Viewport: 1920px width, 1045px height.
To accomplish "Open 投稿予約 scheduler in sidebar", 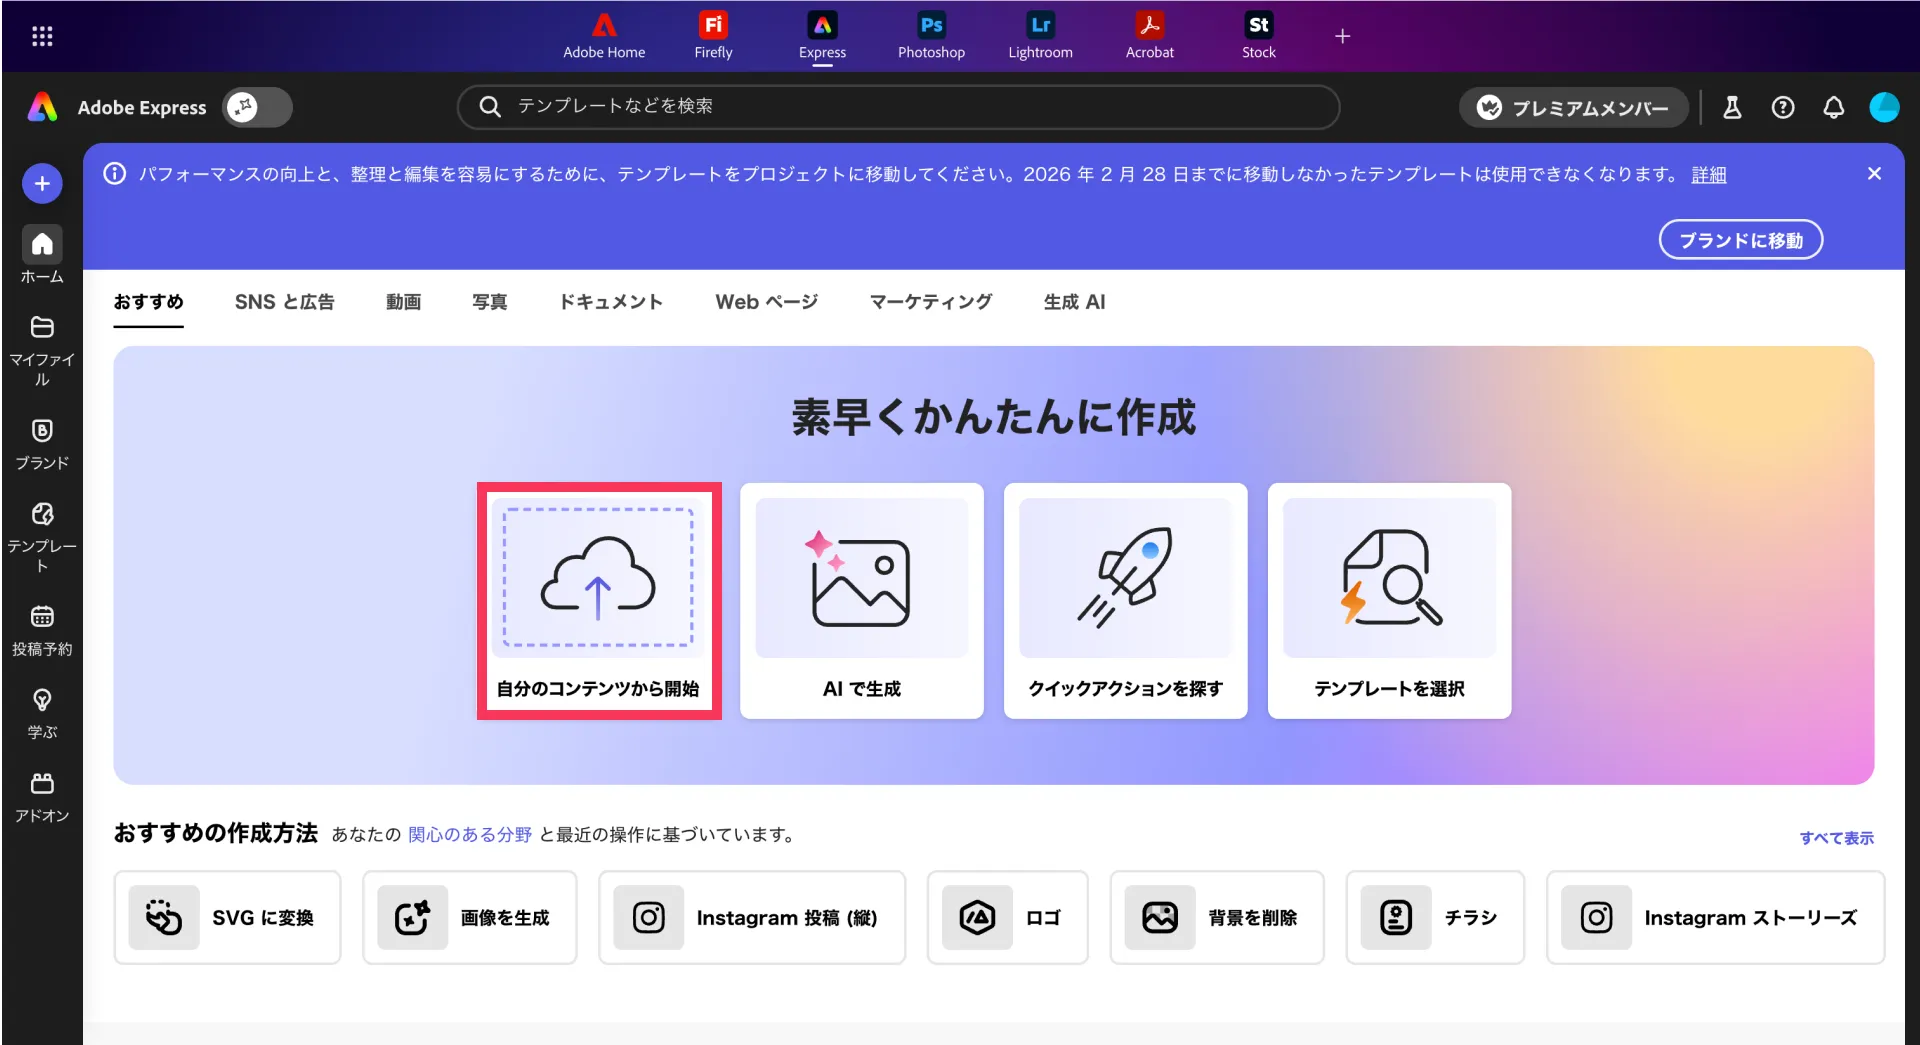I will click(42, 630).
